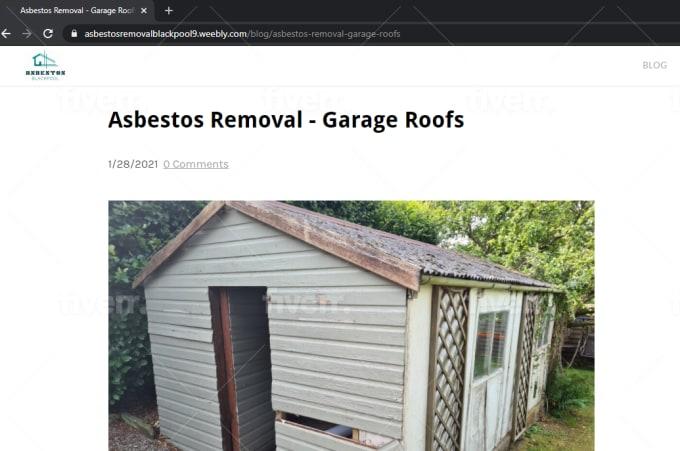The image size is (680, 451).
Task: Click the browser forward arrow
Action: (27, 33)
